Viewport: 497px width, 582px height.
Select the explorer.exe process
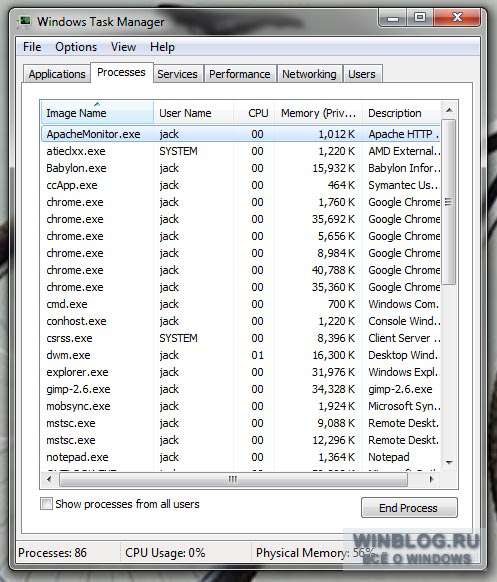[241, 372]
